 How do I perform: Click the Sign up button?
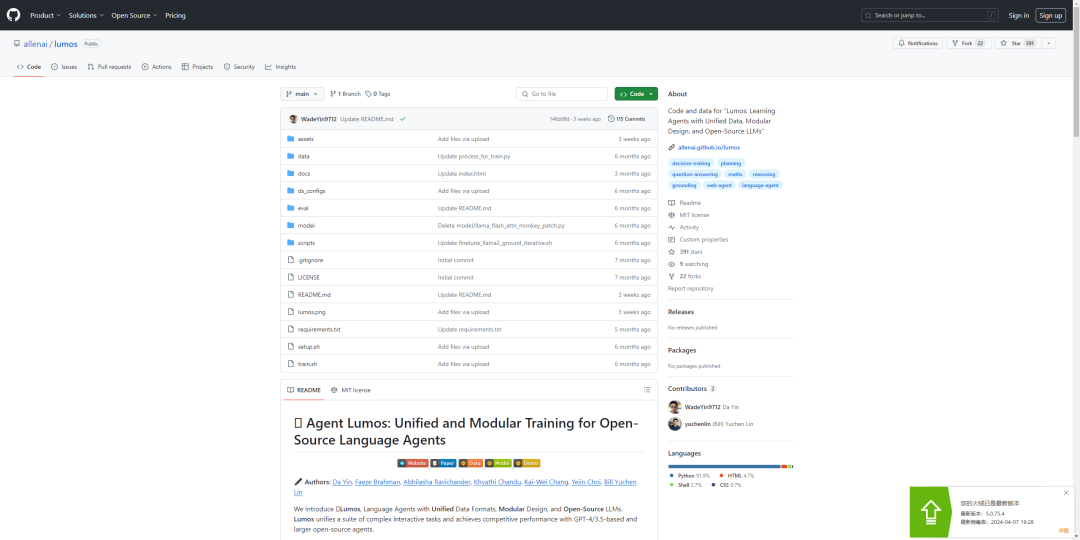(x=1050, y=15)
